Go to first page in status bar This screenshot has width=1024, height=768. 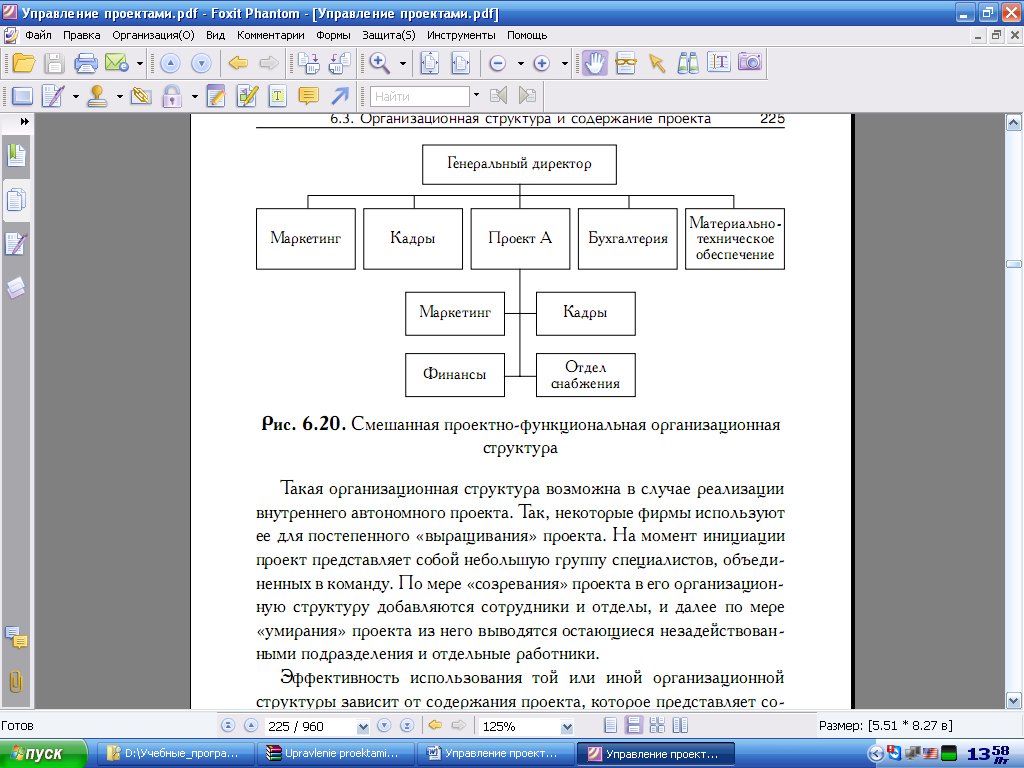tap(228, 726)
